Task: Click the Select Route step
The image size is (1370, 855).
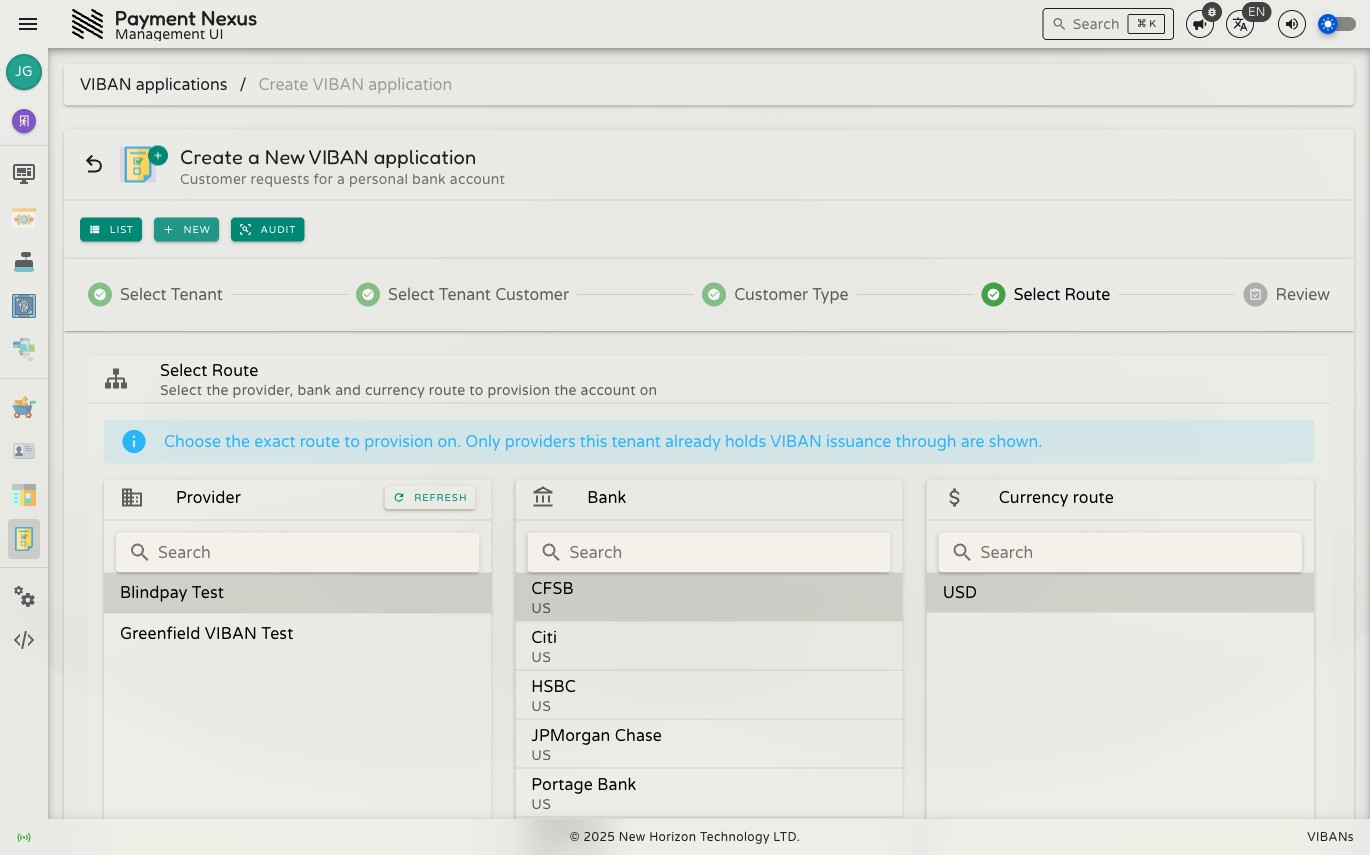Action: point(1046,294)
